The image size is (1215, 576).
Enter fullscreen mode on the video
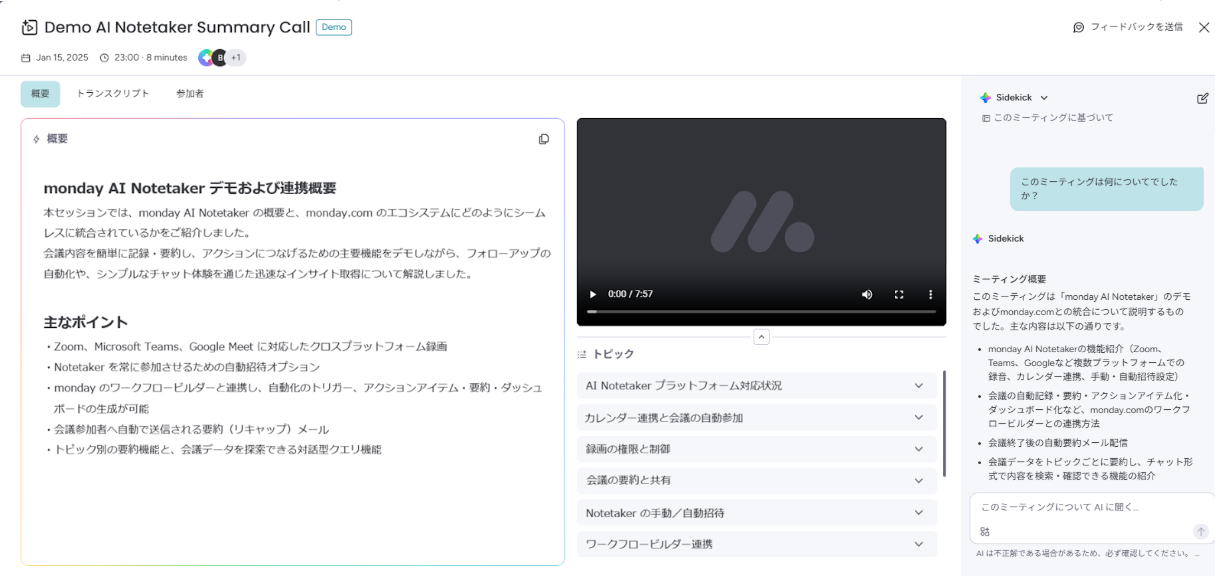click(899, 294)
